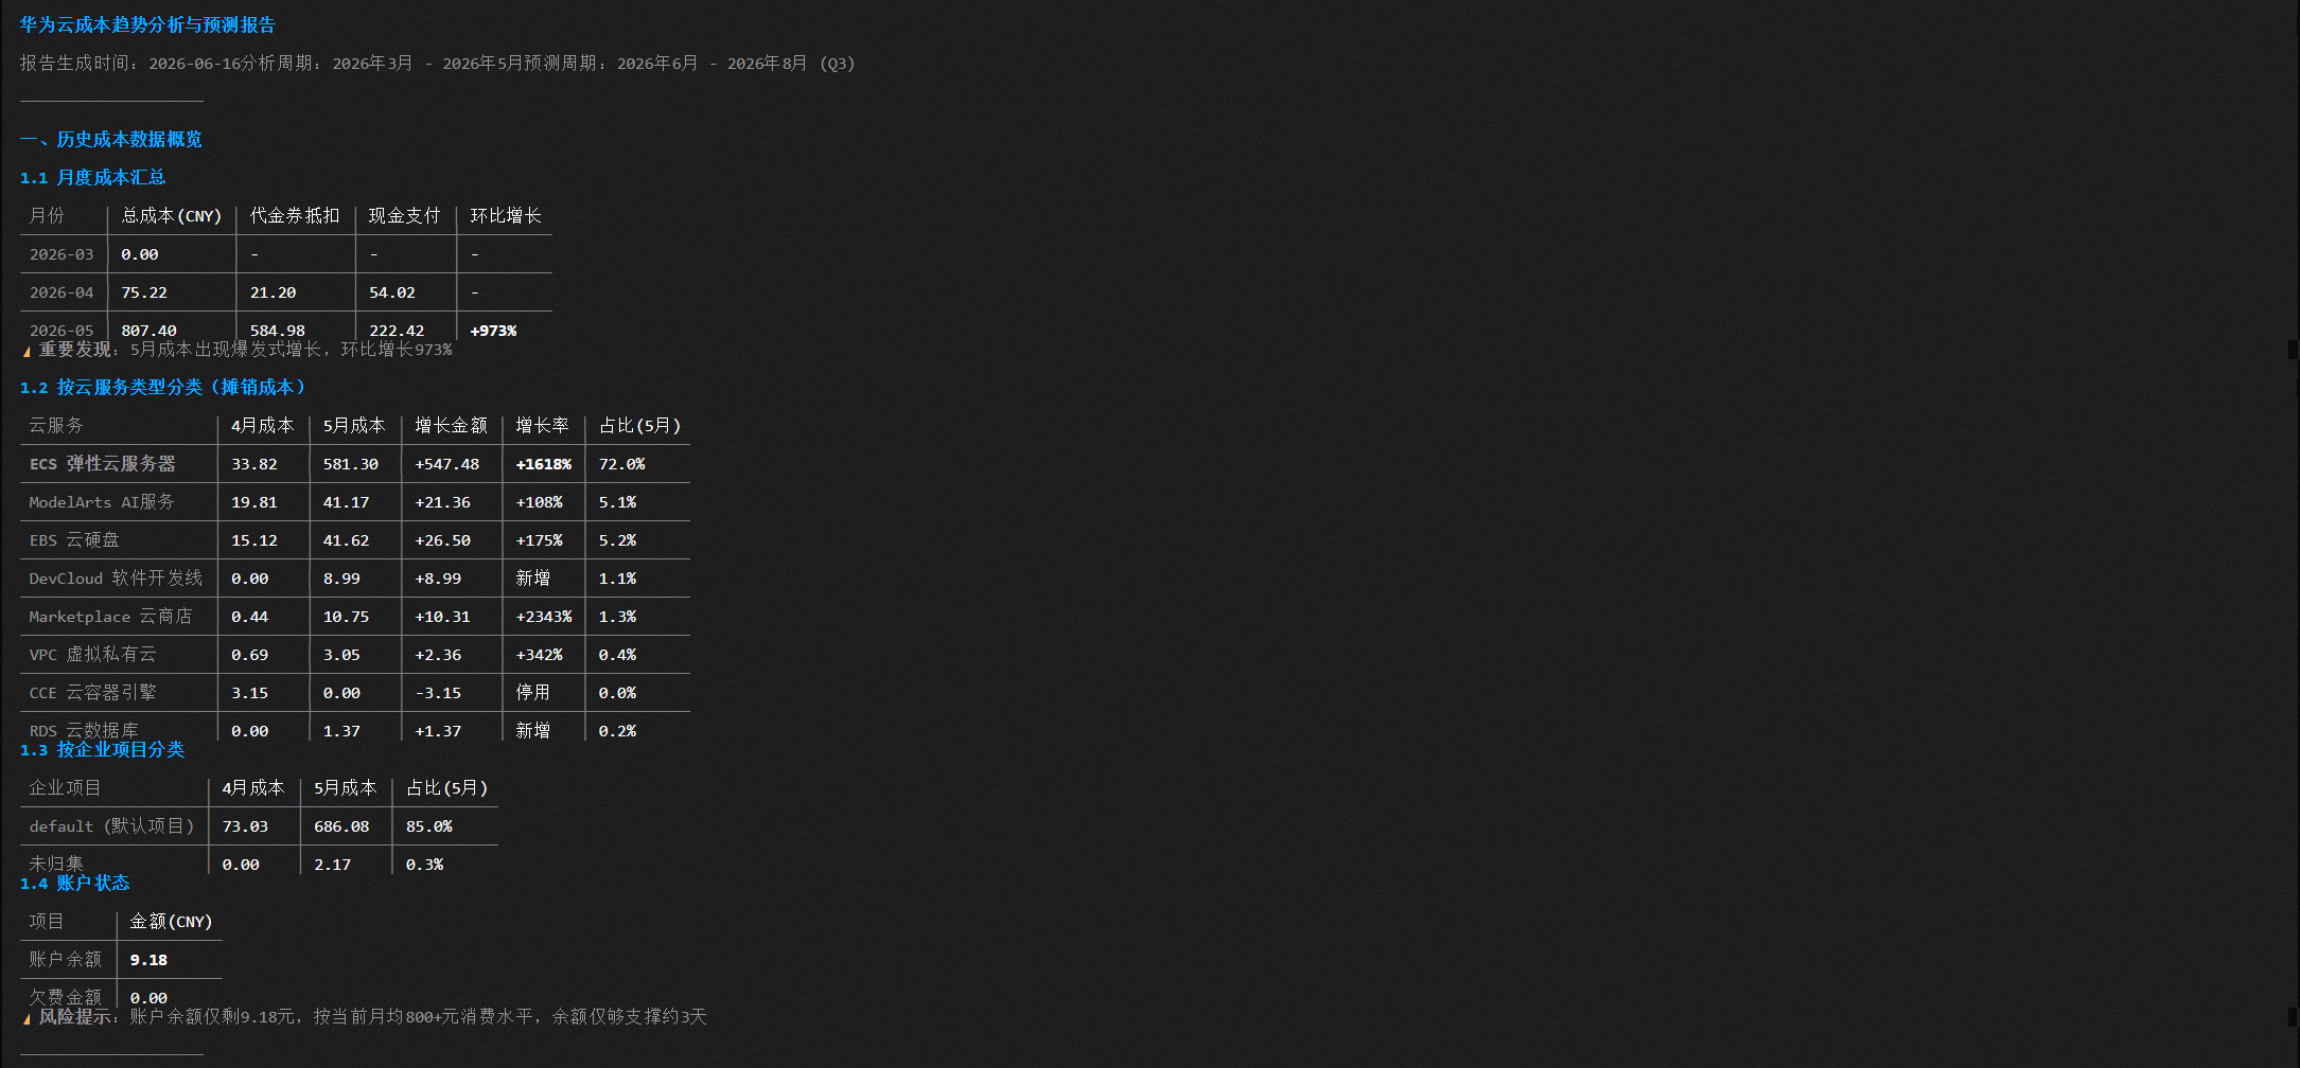Click the 总成本(CNY) column header
The image size is (2300, 1068).
[171, 216]
